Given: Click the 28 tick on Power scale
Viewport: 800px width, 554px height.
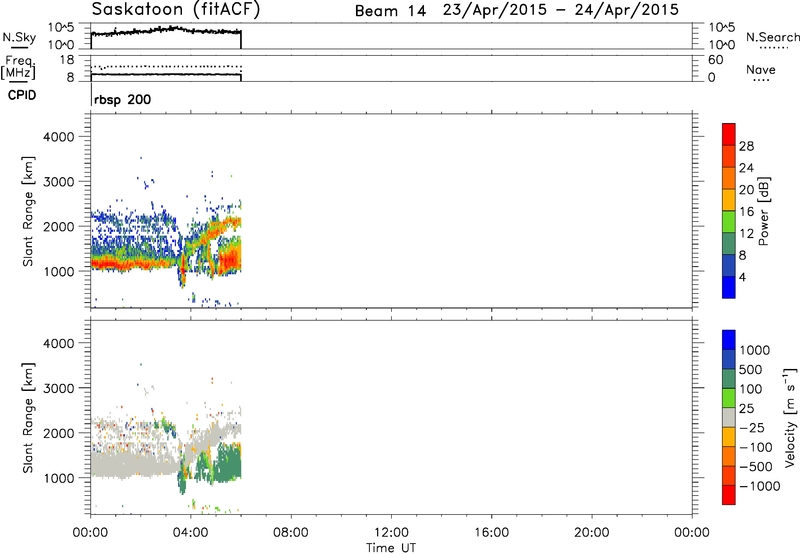Looking at the screenshot, I should (x=746, y=146).
